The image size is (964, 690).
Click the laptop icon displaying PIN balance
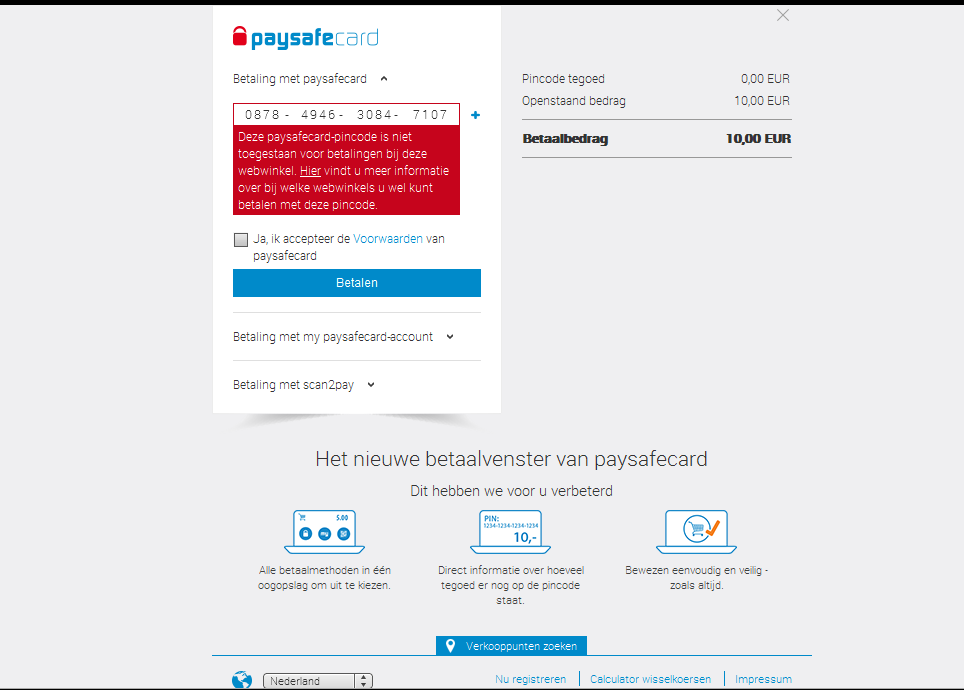510,532
